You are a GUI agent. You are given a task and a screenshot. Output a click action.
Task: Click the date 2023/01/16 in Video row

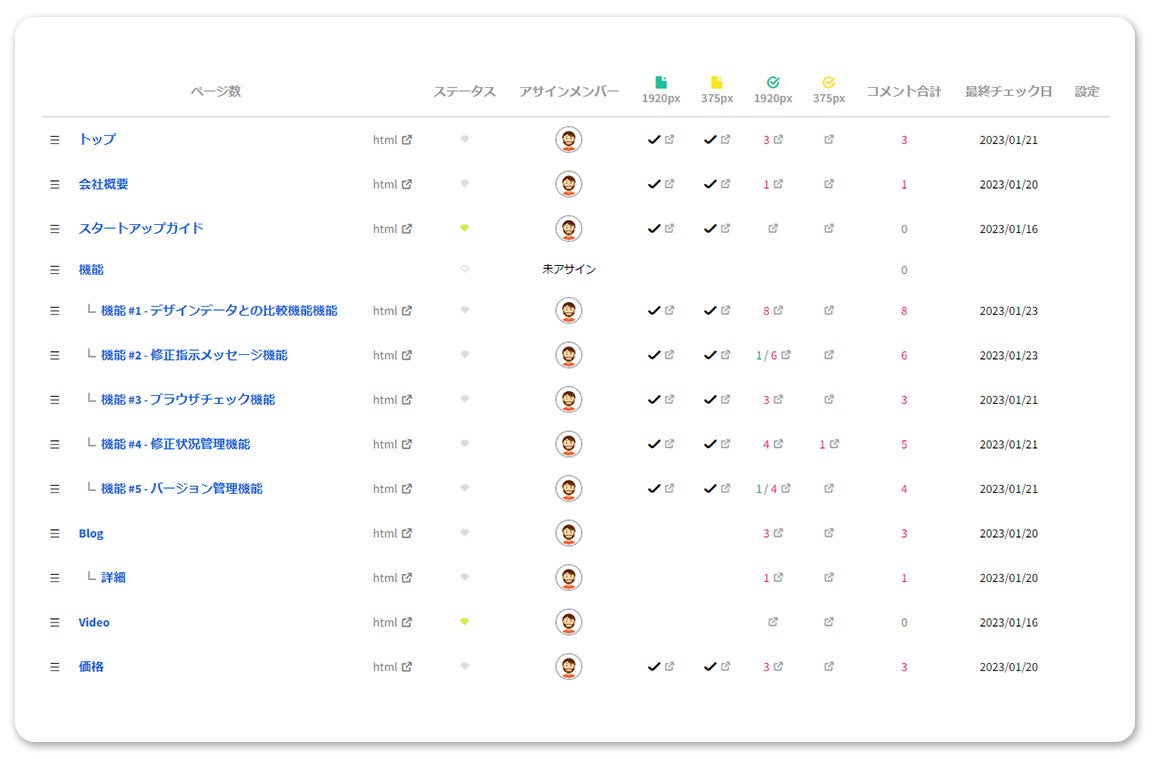(1009, 622)
